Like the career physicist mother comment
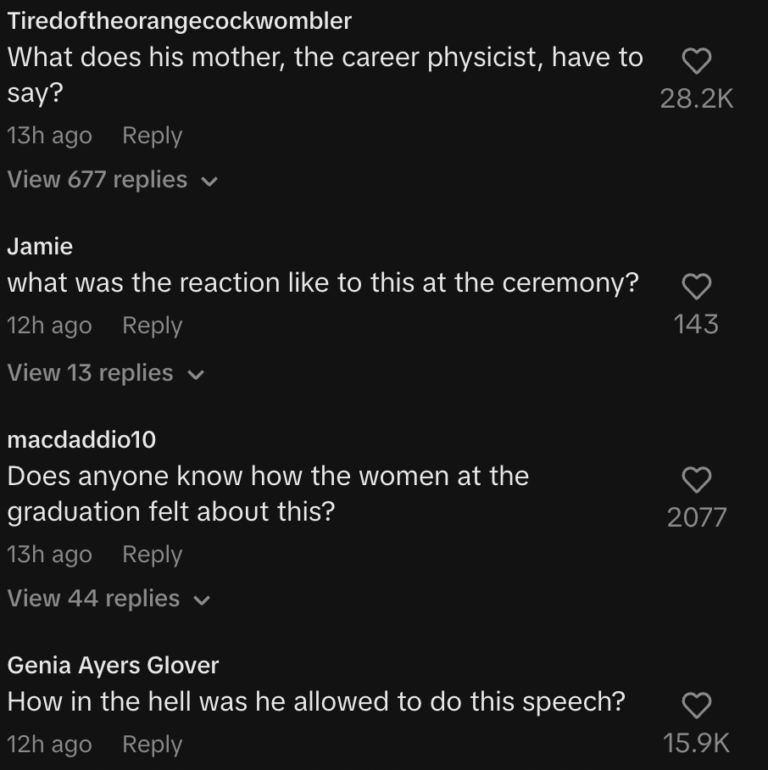 pyautogui.click(x=696, y=62)
